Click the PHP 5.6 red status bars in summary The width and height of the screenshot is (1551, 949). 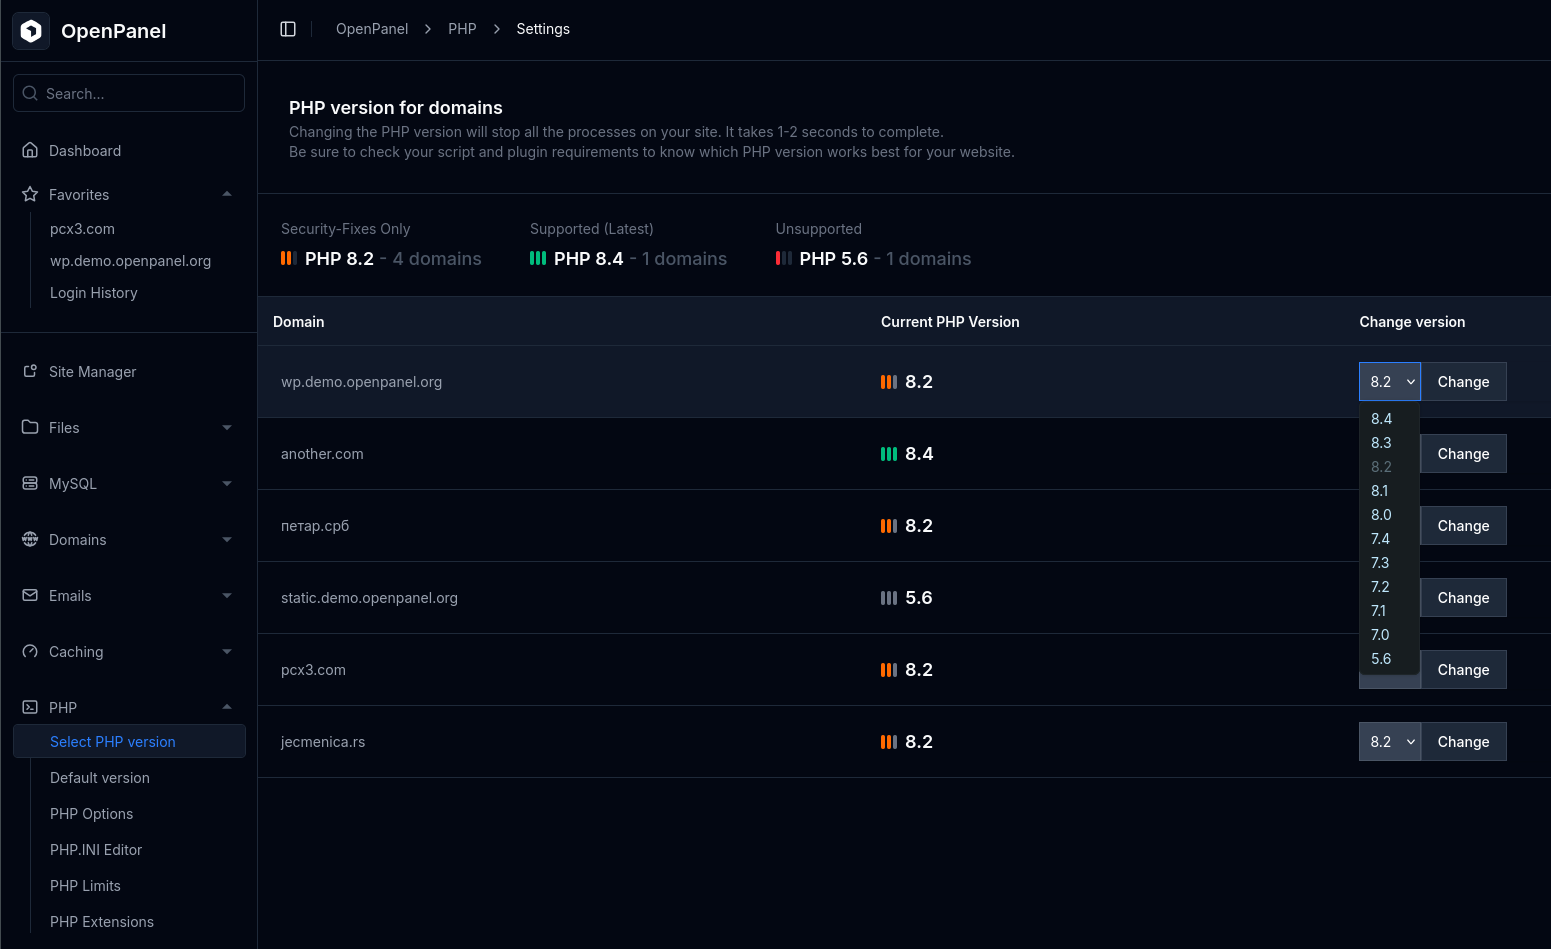[x=784, y=258]
